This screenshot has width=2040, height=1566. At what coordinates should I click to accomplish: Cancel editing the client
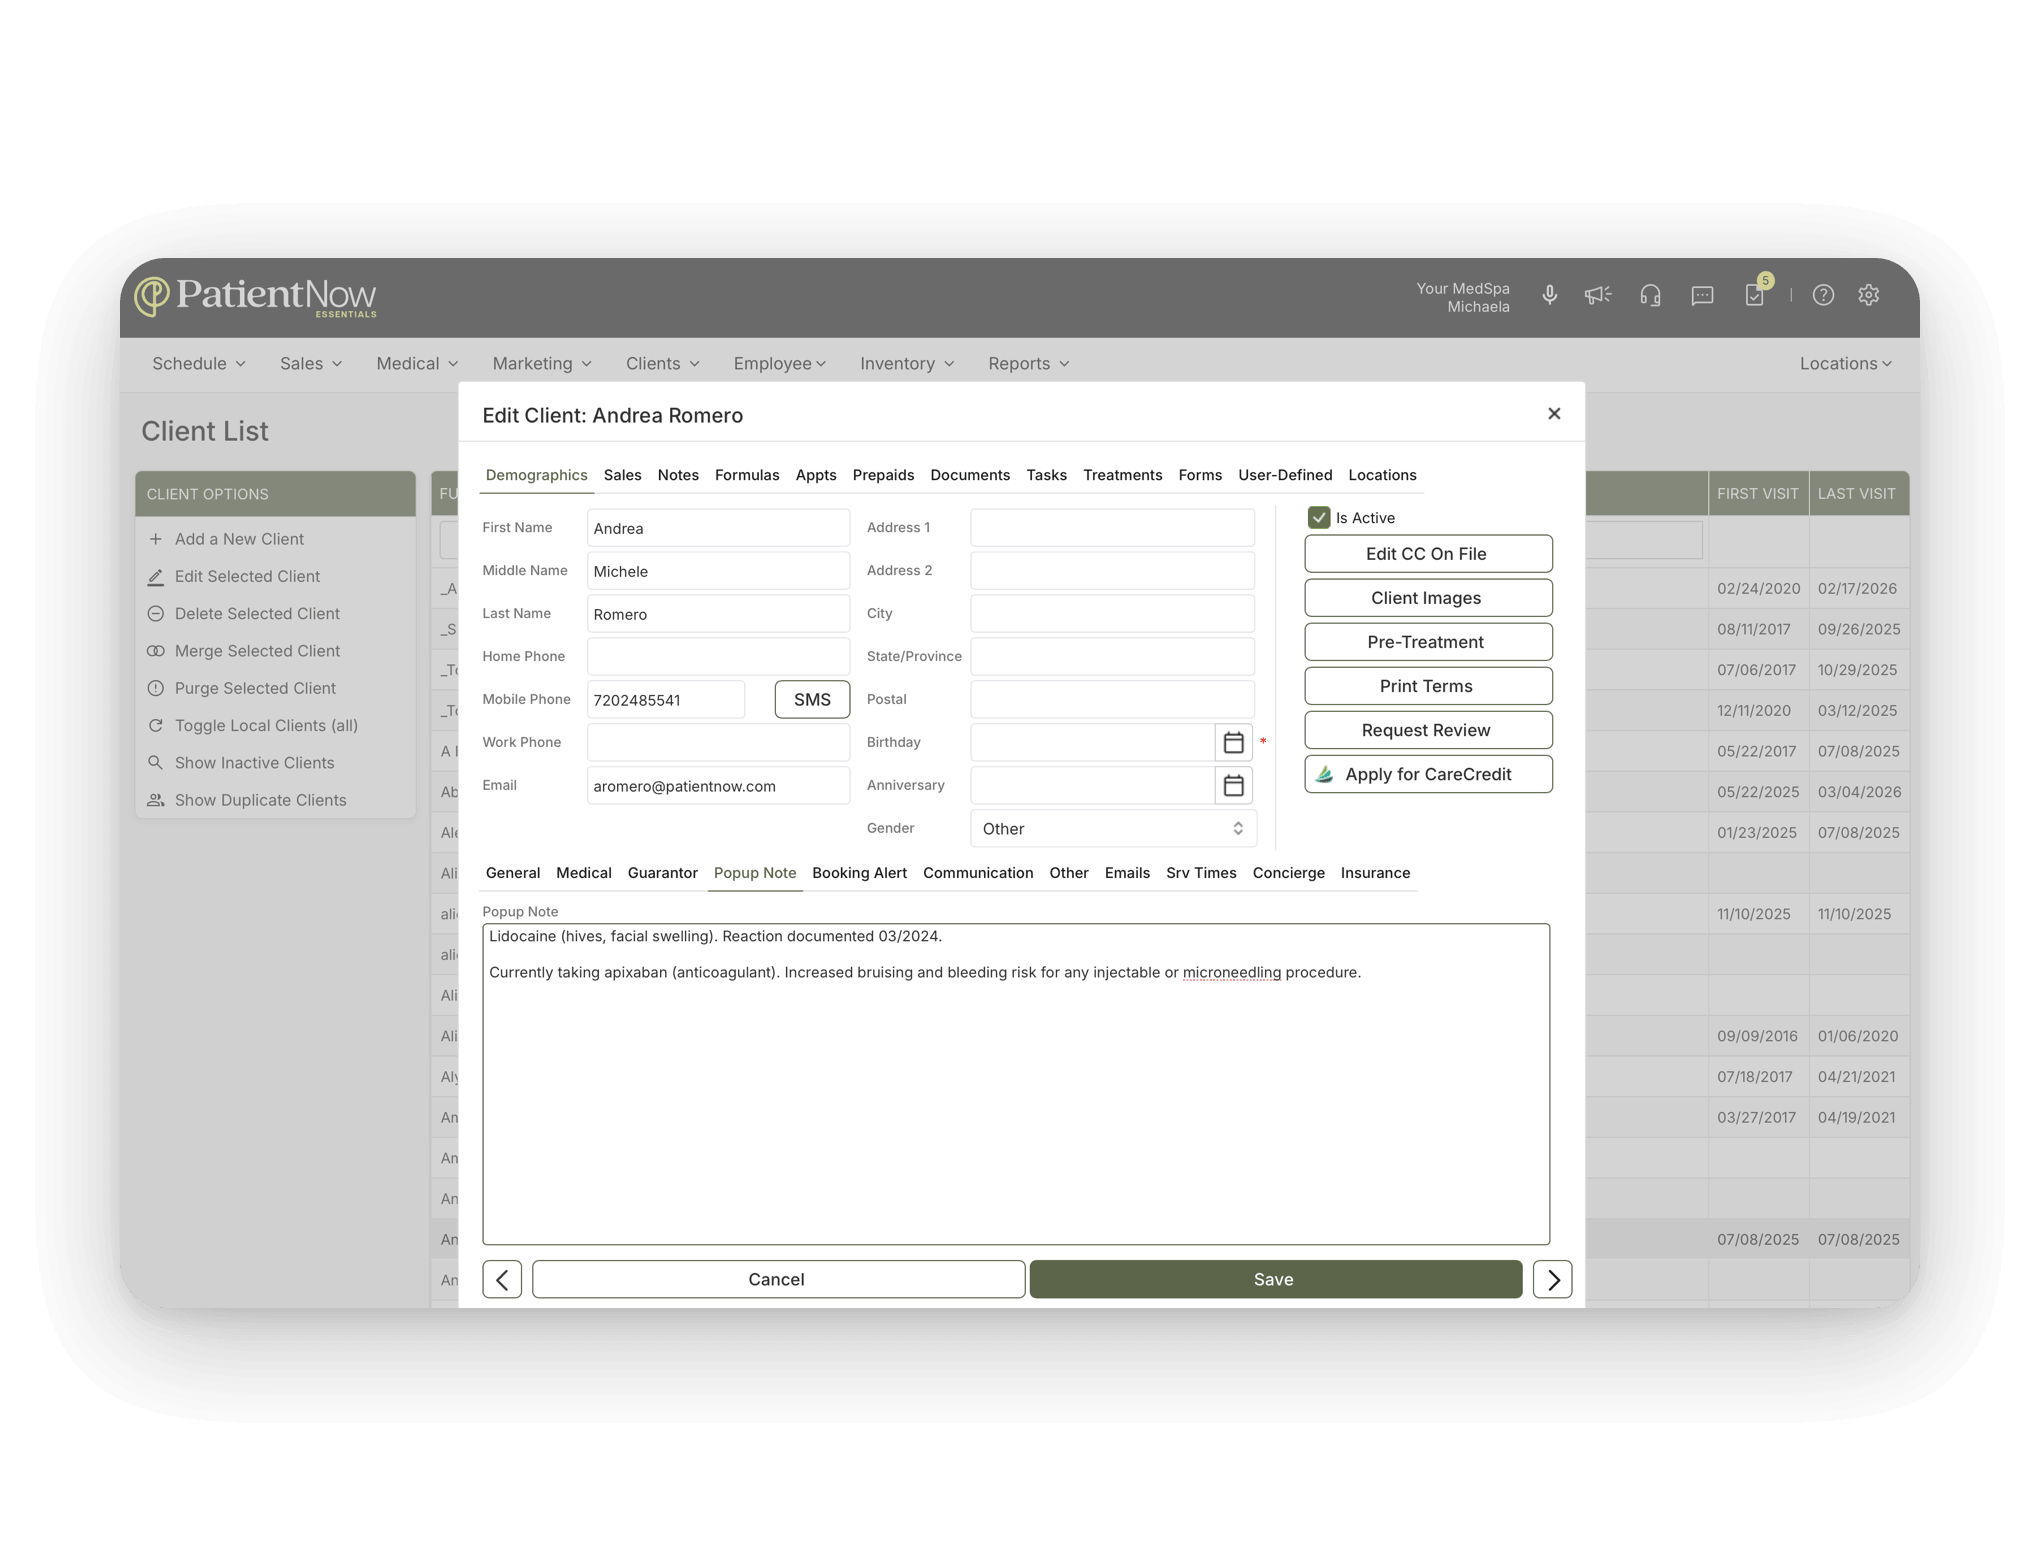(778, 1279)
